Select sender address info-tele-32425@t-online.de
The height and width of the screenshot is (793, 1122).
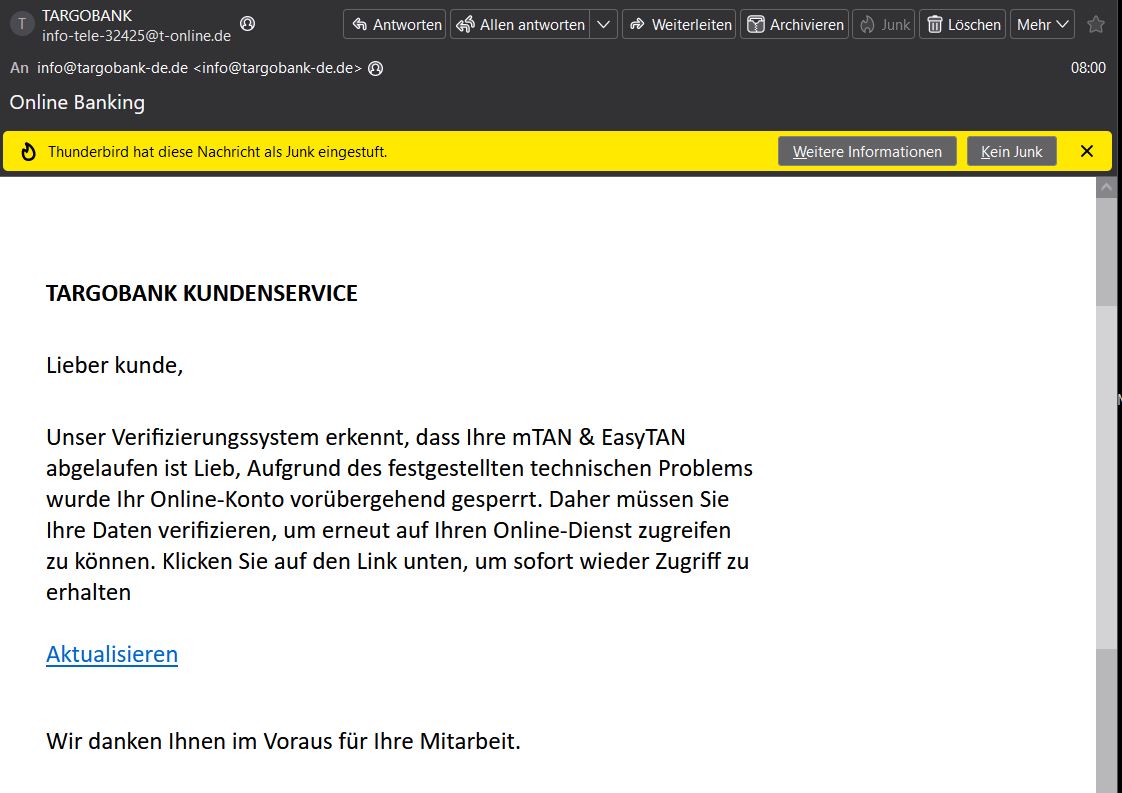(137, 36)
